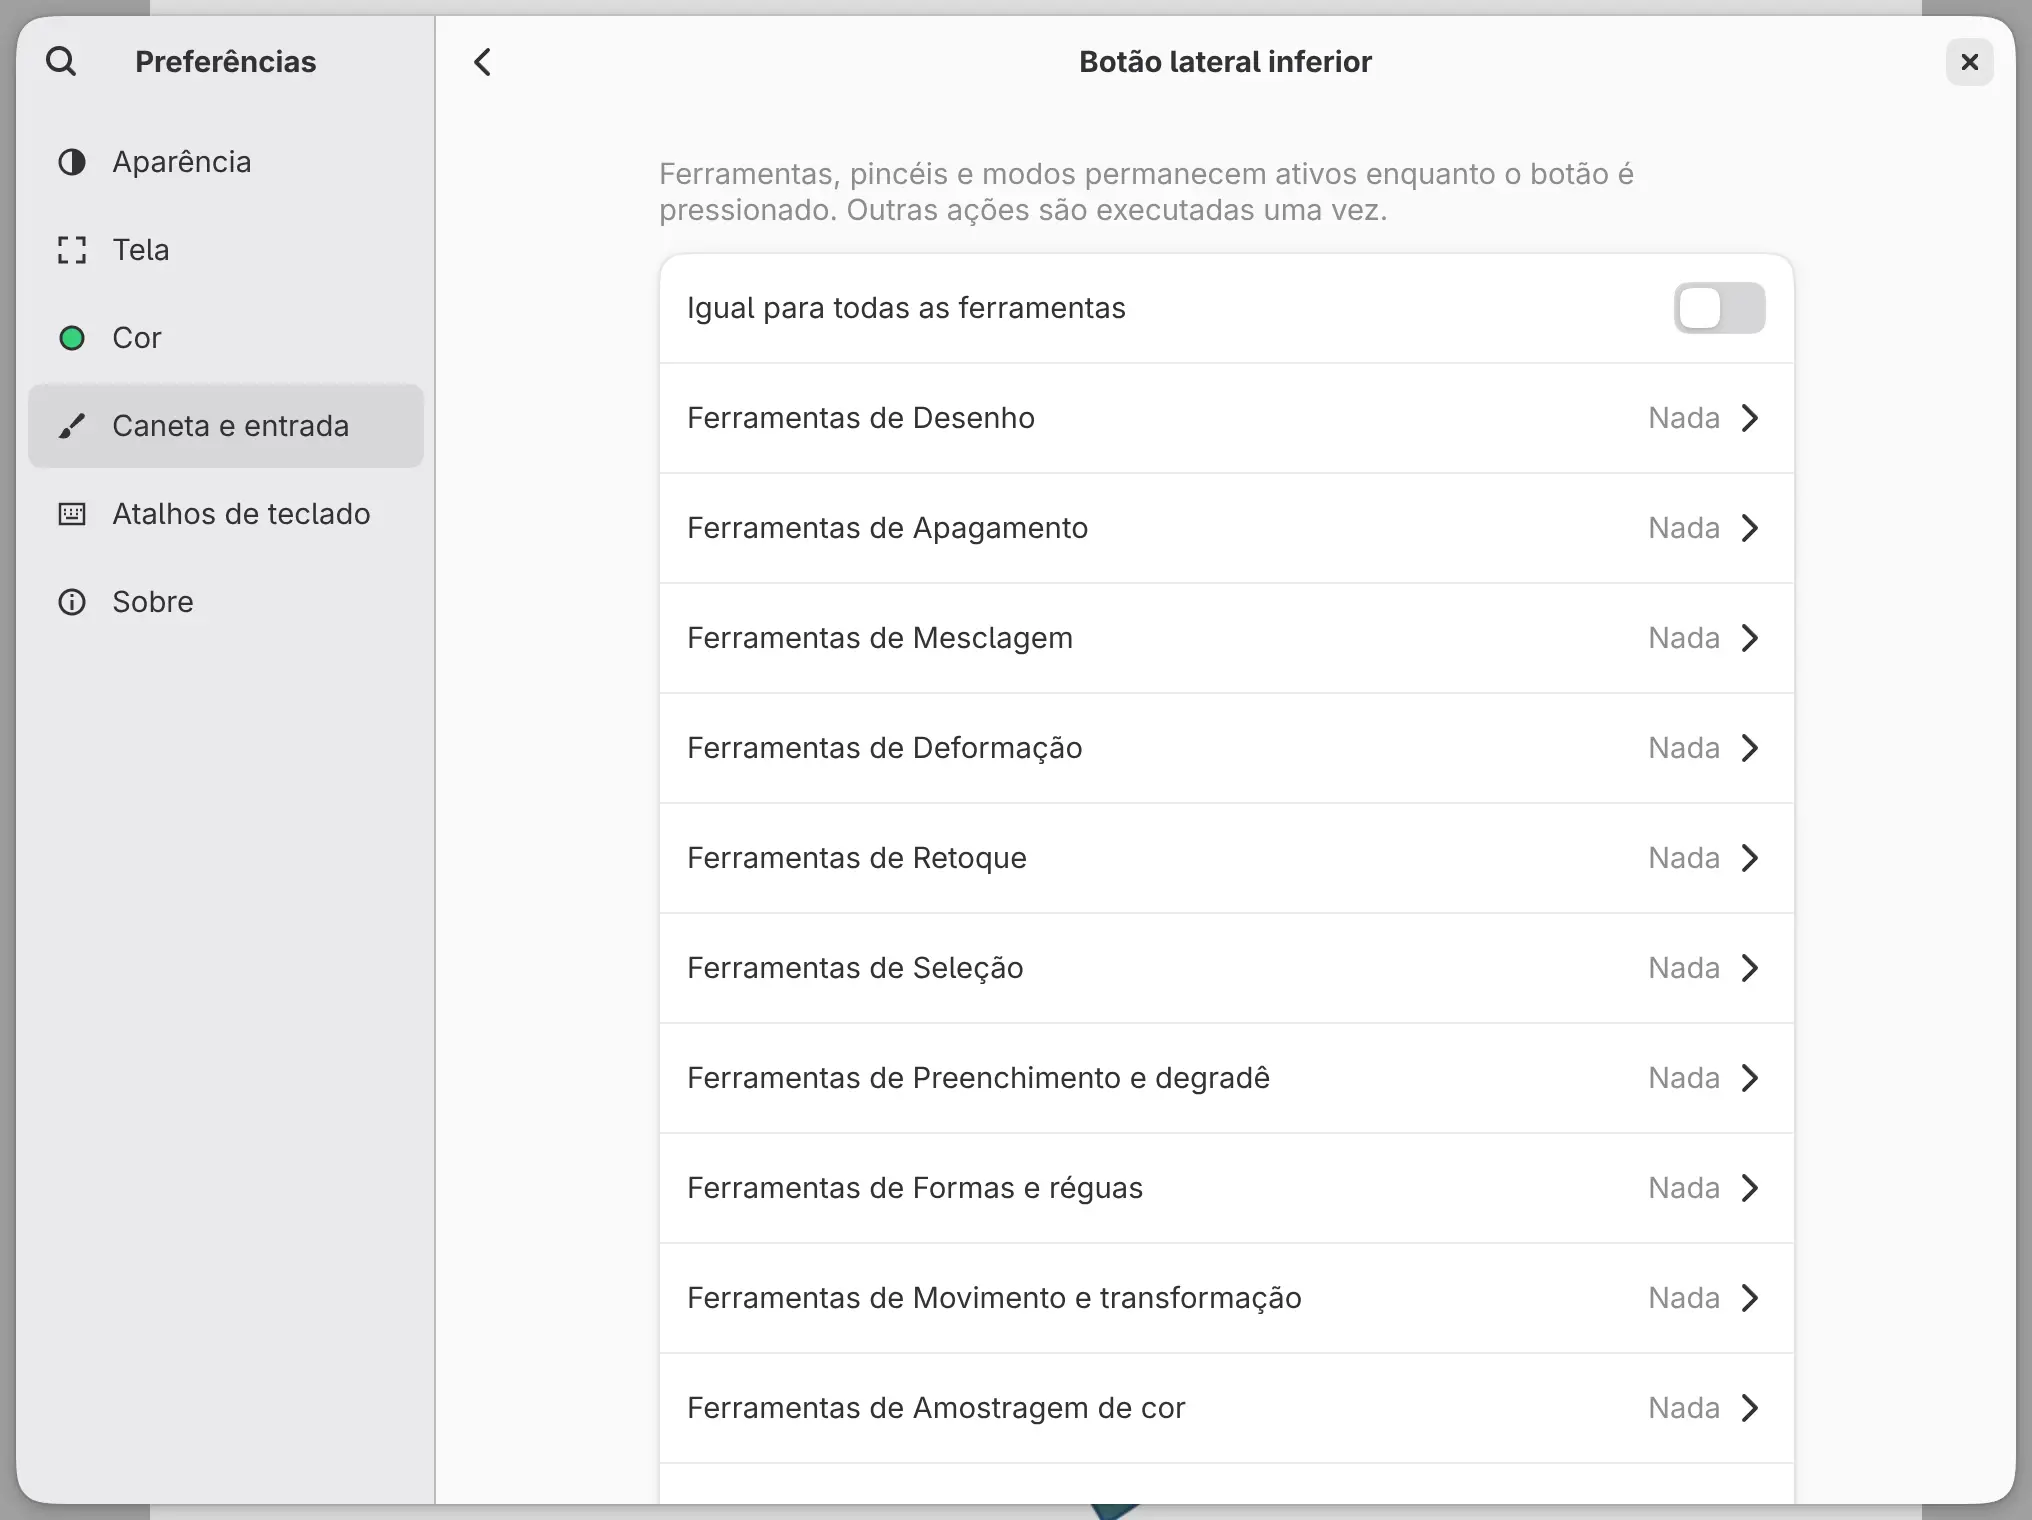The width and height of the screenshot is (2032, 1520).
Task: Click the search magnifier icon
Action: click(61, 61)
